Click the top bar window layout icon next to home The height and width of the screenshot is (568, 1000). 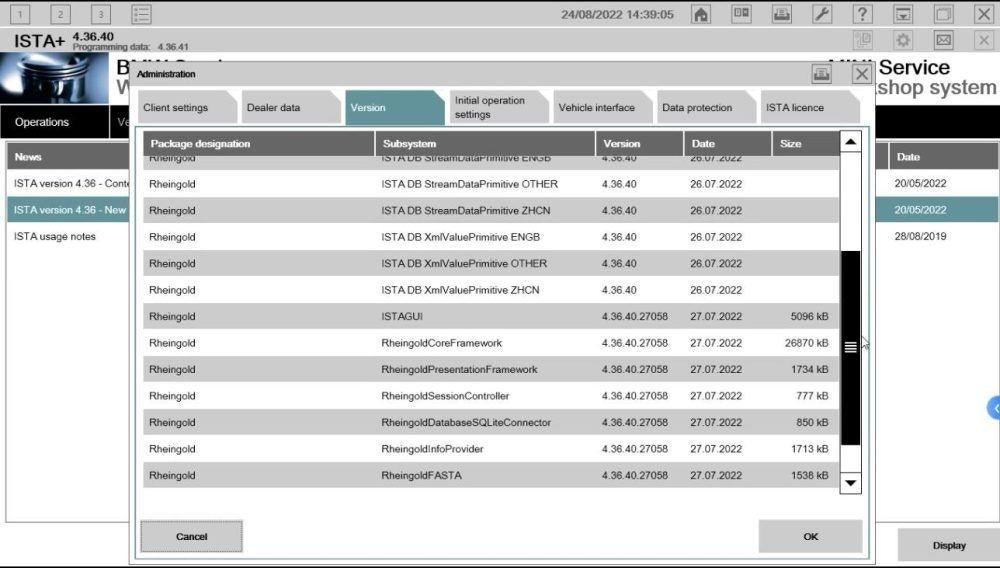coord(741,14)
